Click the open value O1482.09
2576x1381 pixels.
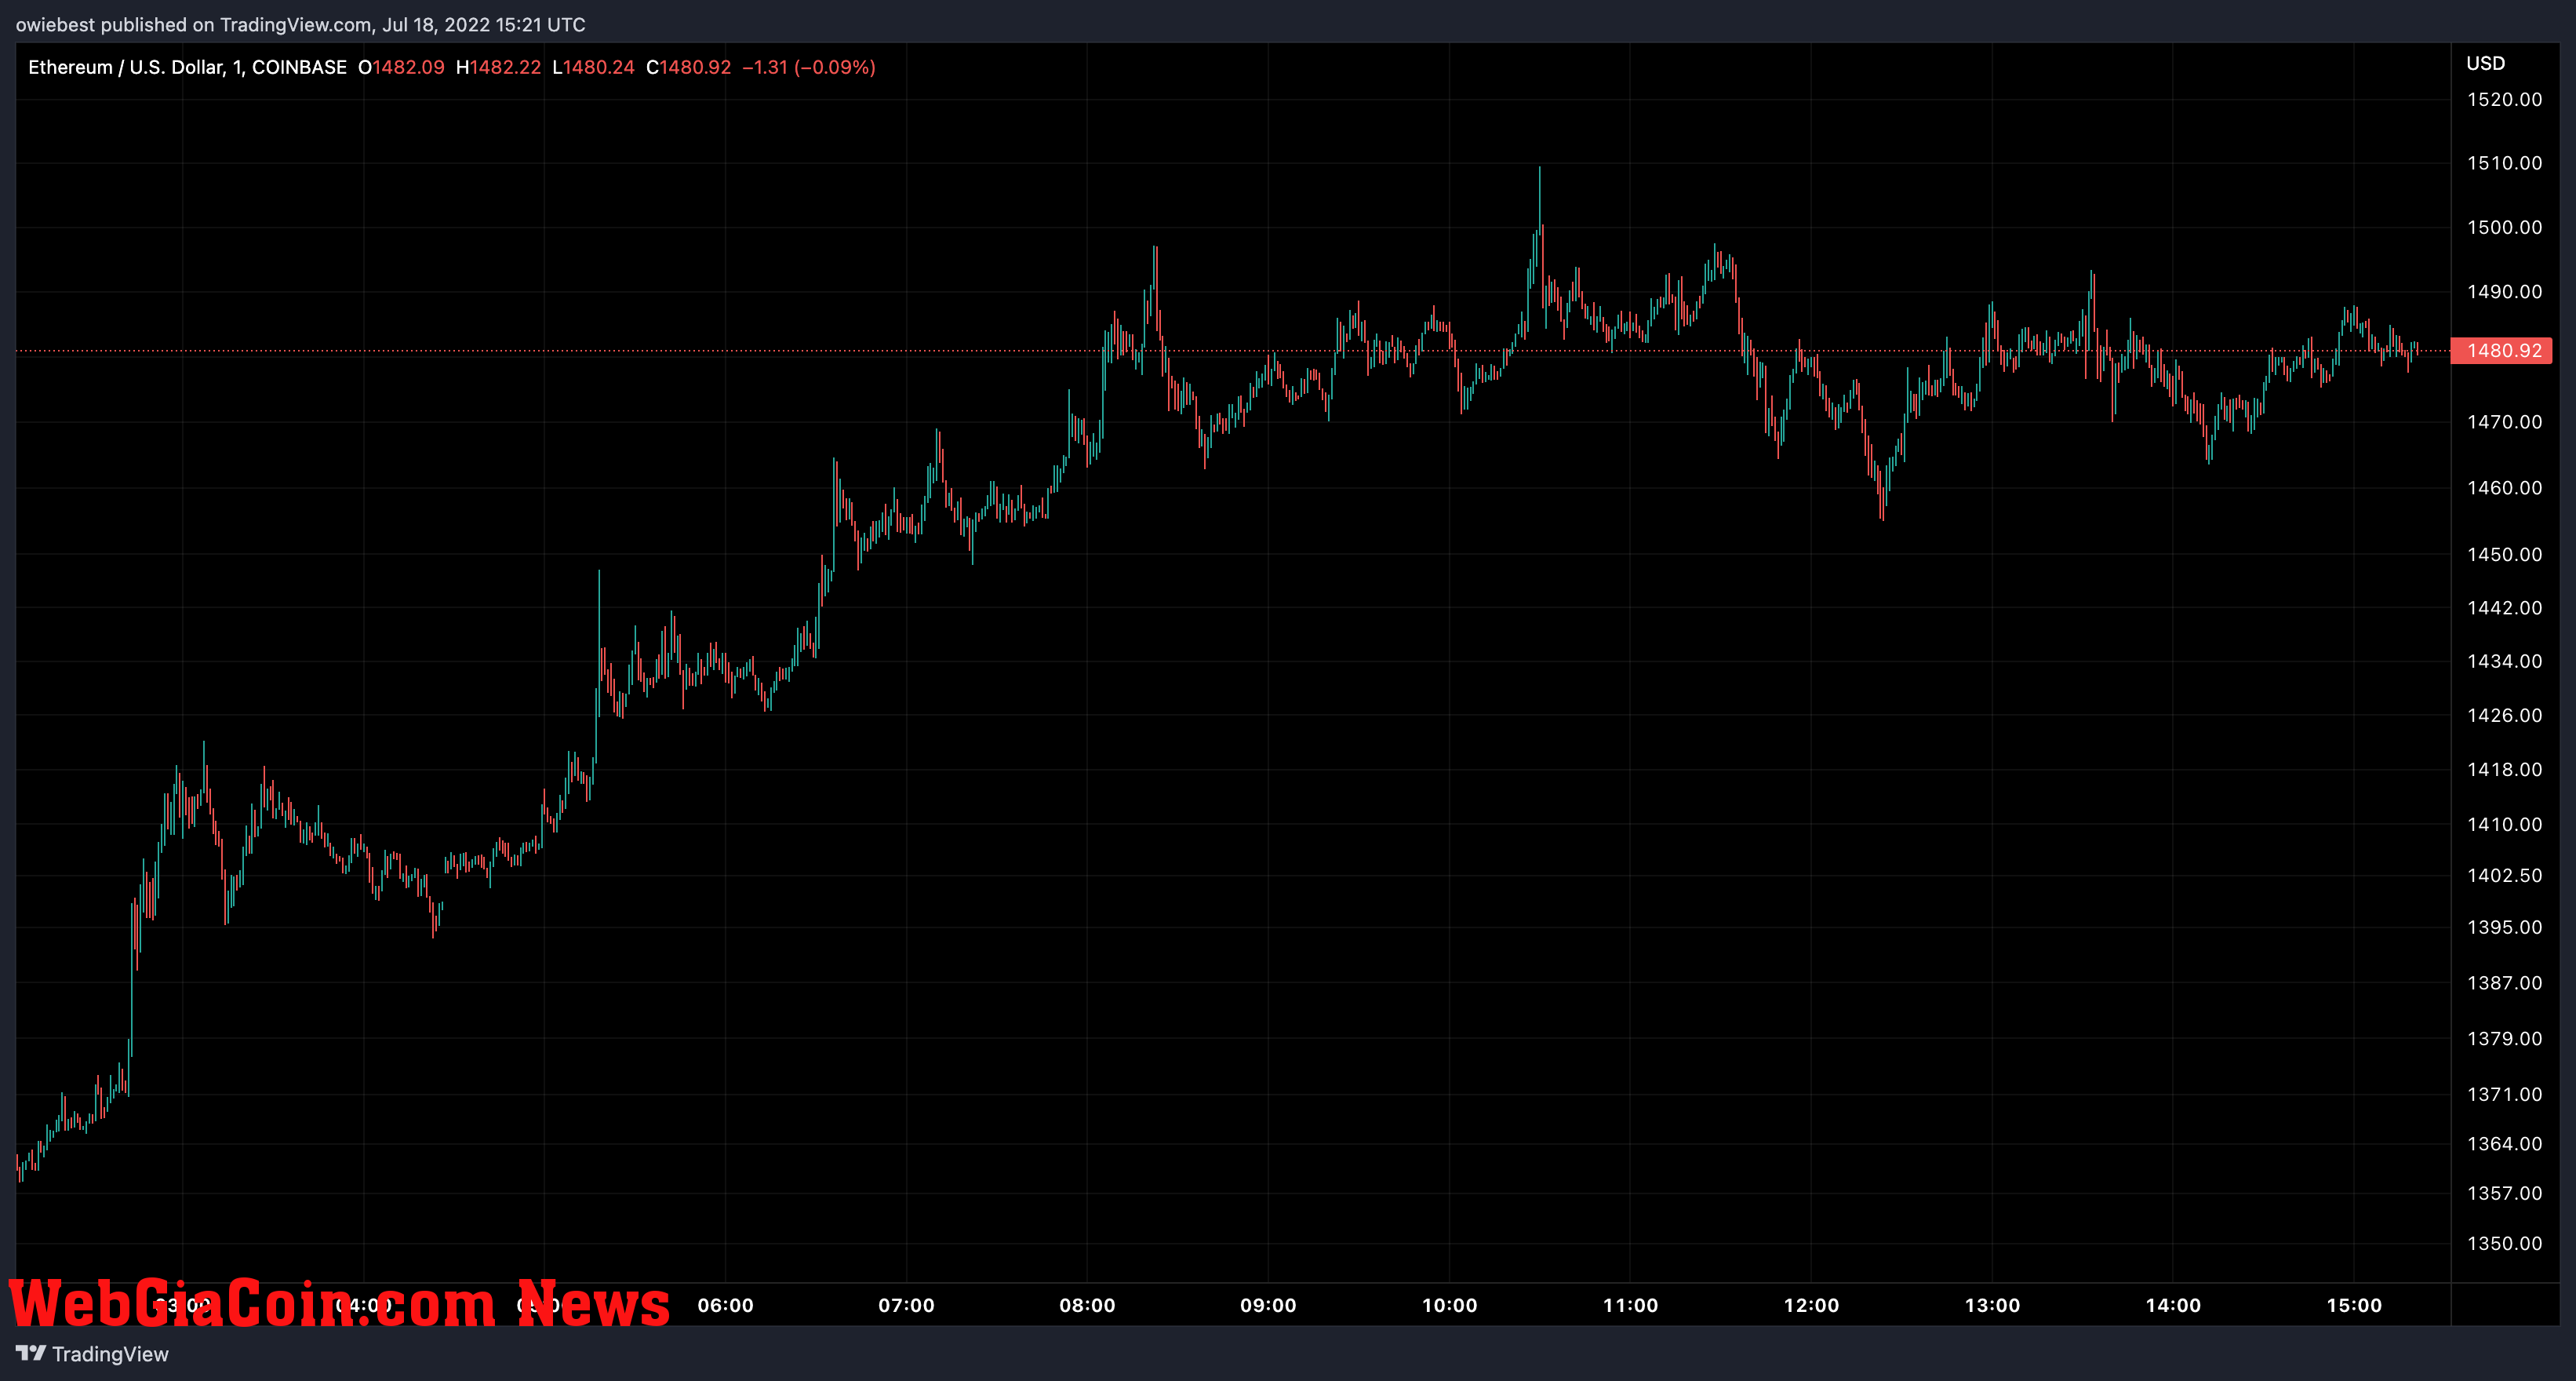coord(401,67)
